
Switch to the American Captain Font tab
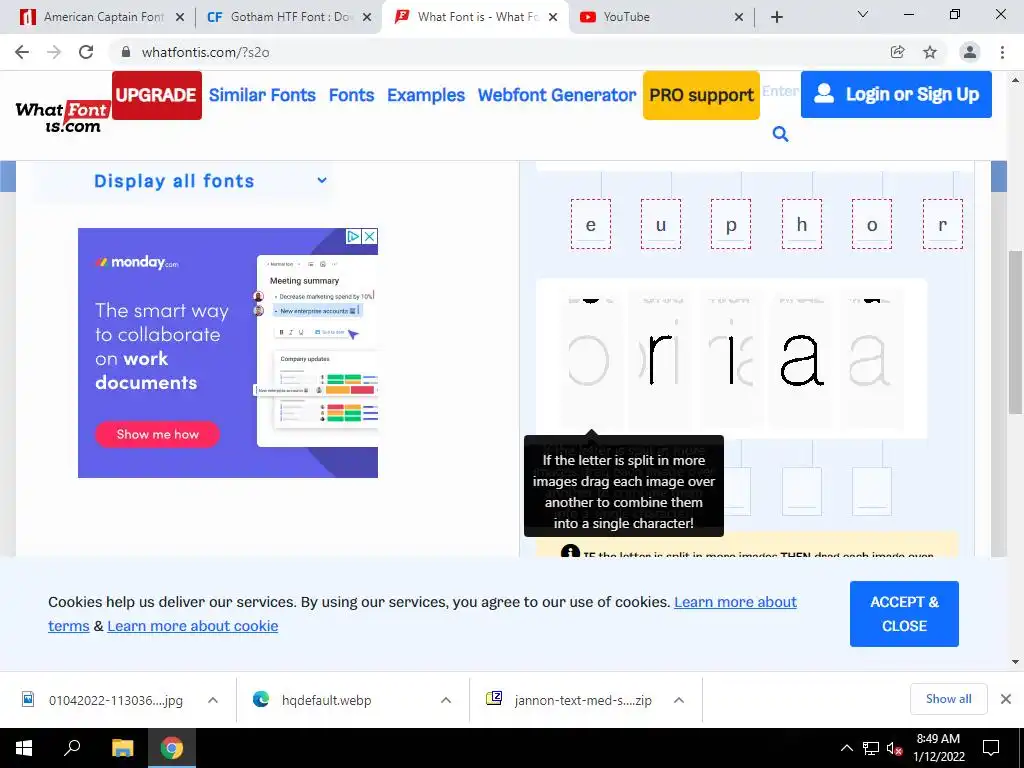pos(101,17)
